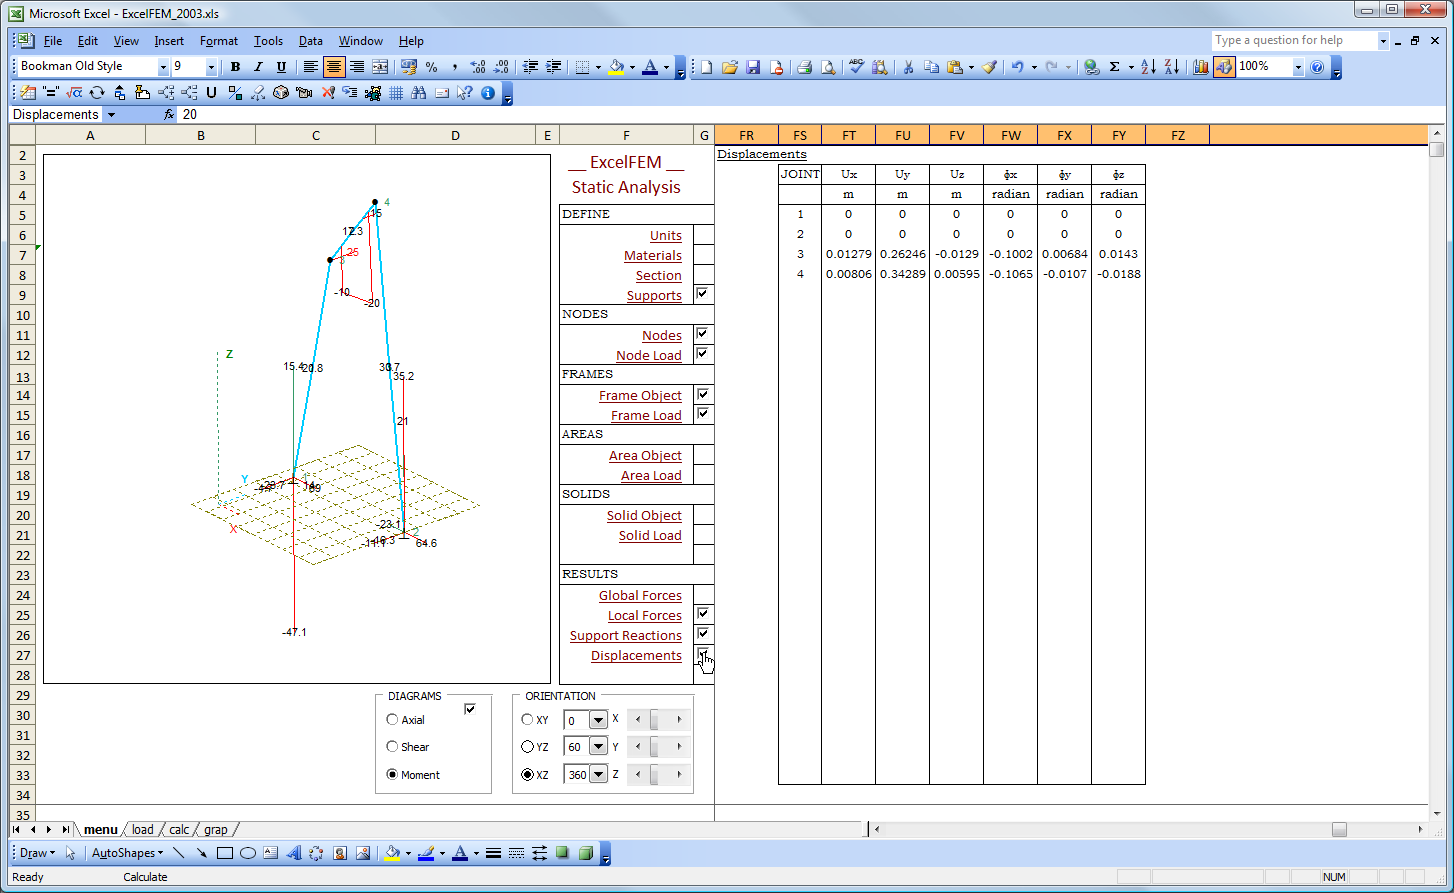Open the Y angle dropdown showing 60
This screenshot has height=893, width=1454.
[598, 747]
